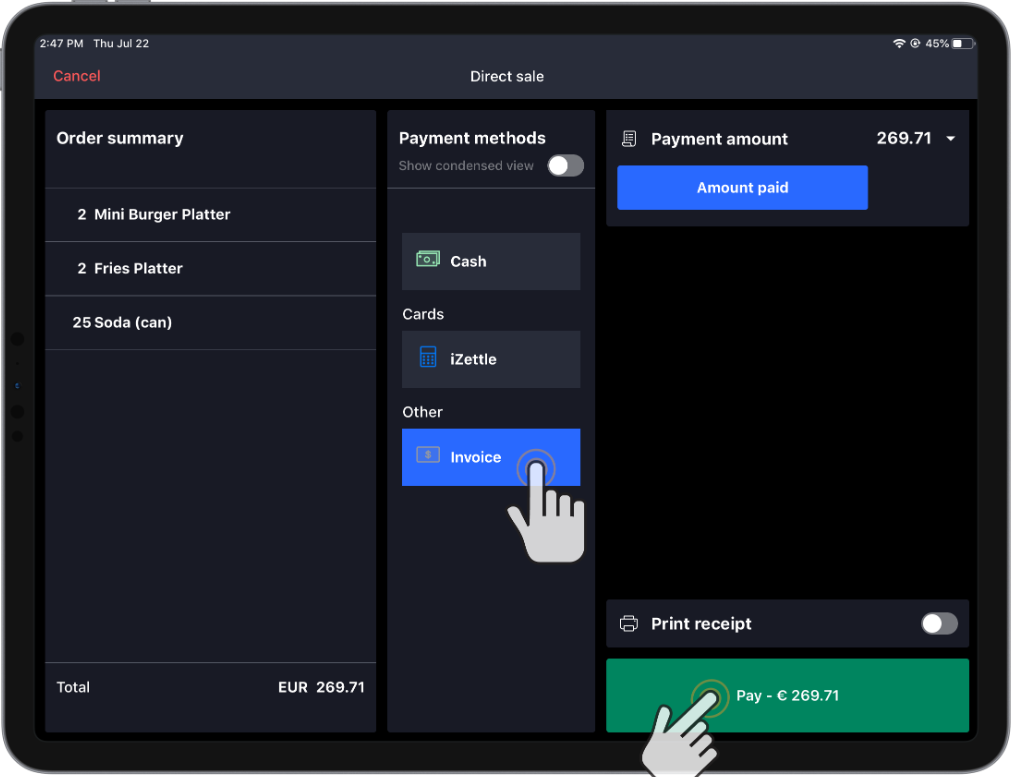Tap the battery icon in status bar
Screen dimensions: 1012x777
tap(962, 44)
